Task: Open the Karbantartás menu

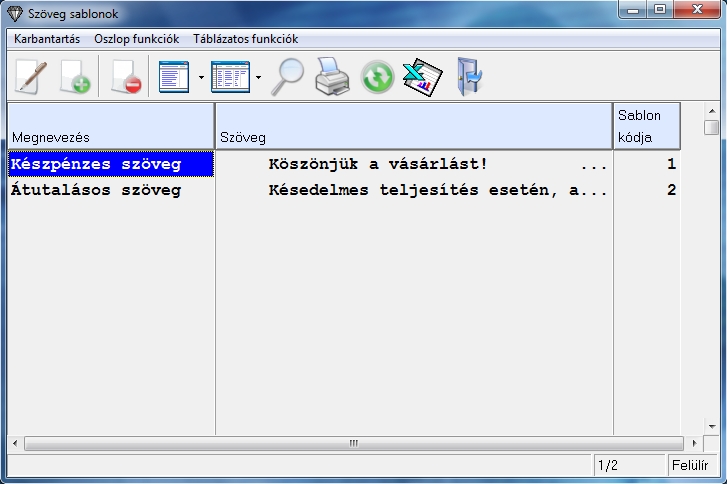Action: (x=47, y=39)
